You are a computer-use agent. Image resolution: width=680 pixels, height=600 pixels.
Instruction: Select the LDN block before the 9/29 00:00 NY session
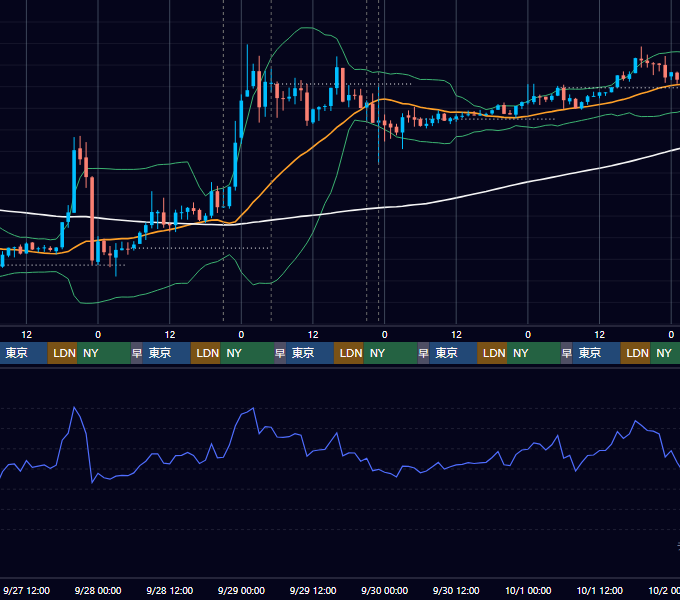tap(206, 353)
